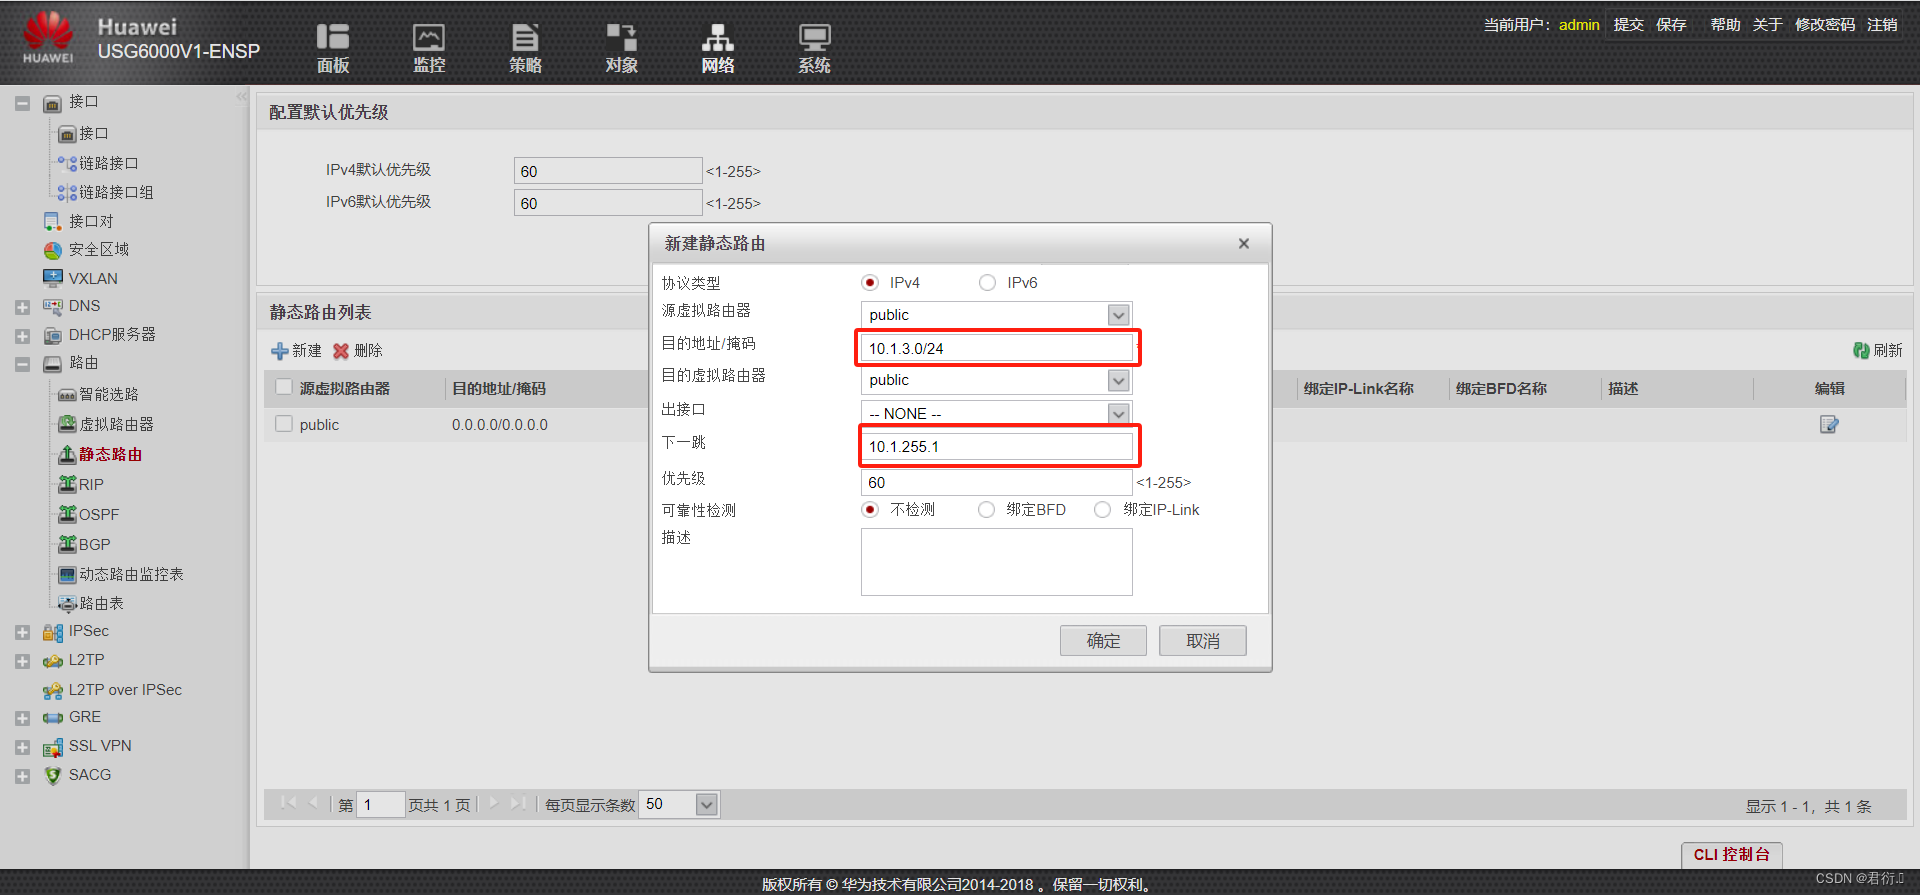Expand the SSL VPN tree node

22,747
